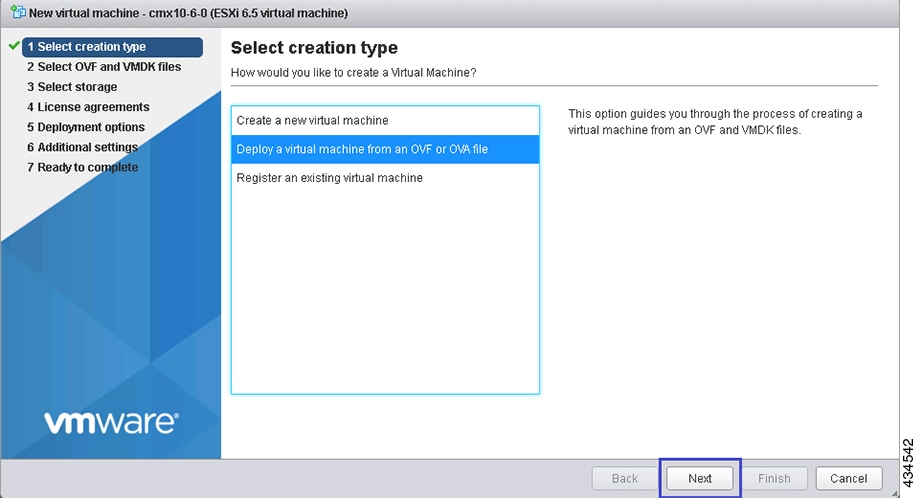Click the green checkmark beside step 1

(x=15, y=46)
